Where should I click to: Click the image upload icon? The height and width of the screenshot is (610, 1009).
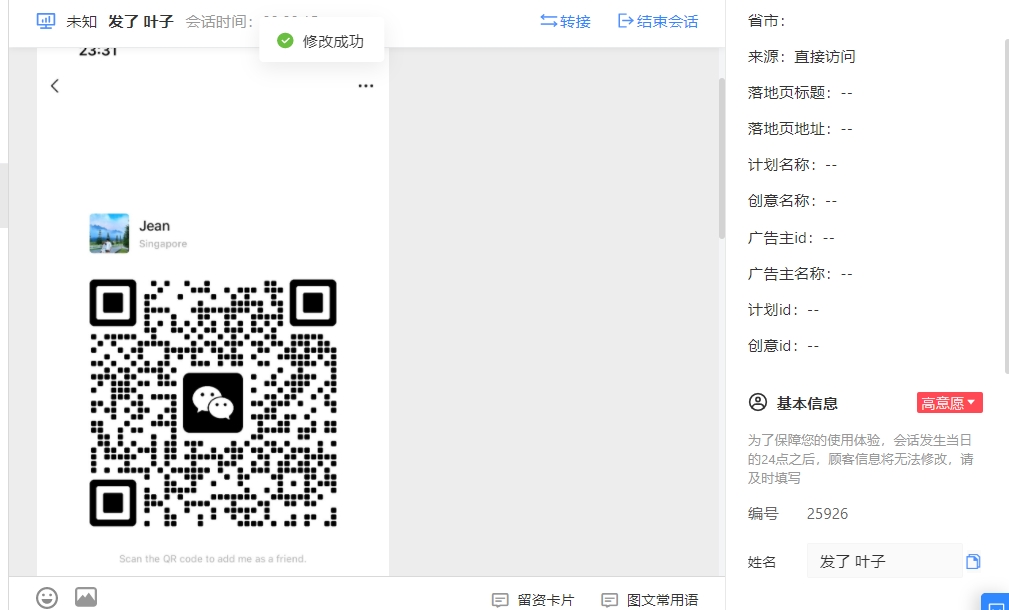pyautogui.click(x=86, y=597)
